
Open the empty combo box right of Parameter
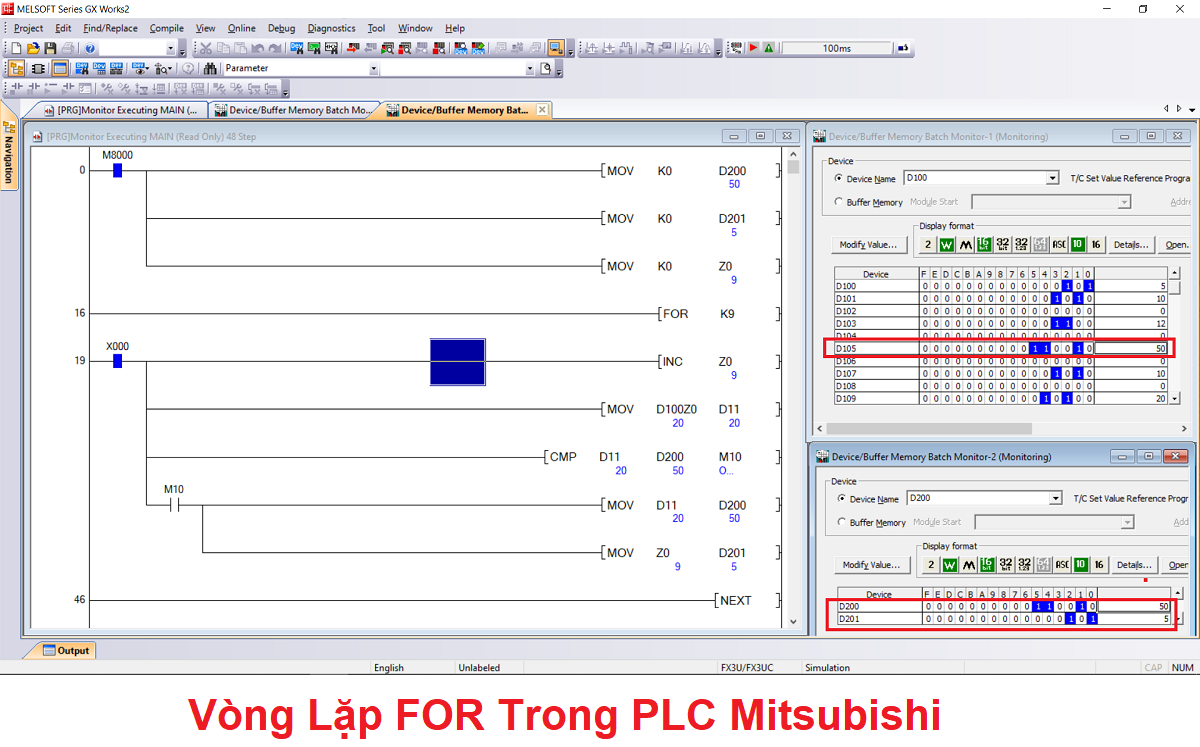pos(530,68)
